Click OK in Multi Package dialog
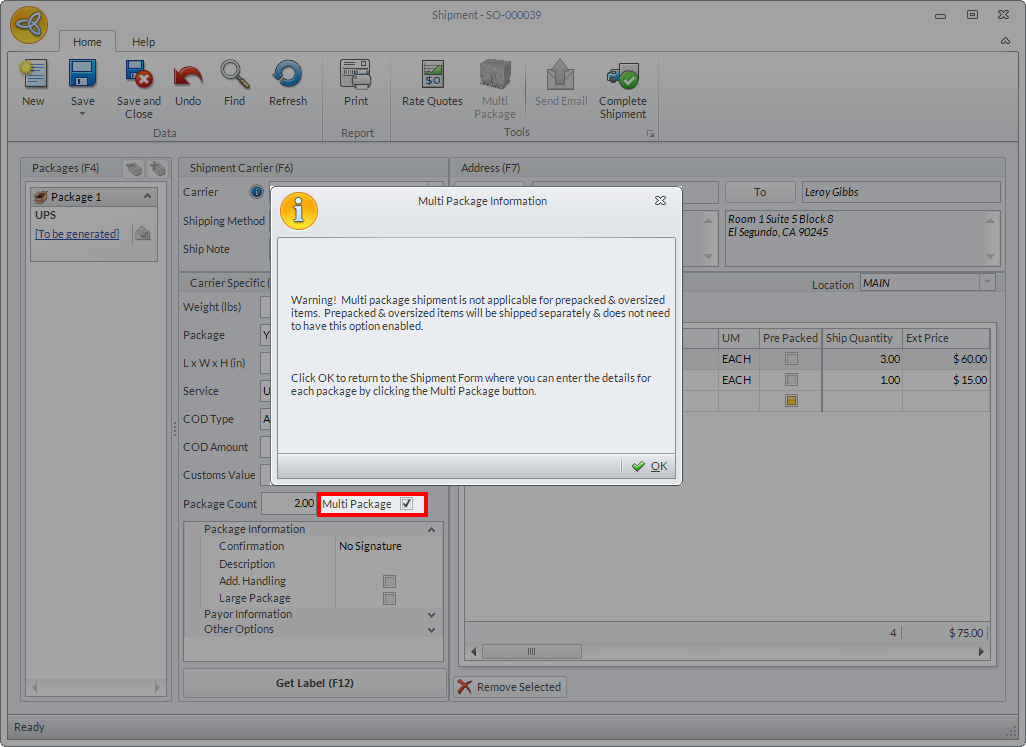The height and width of the screenshot is (747, 1026). point(650,466)
